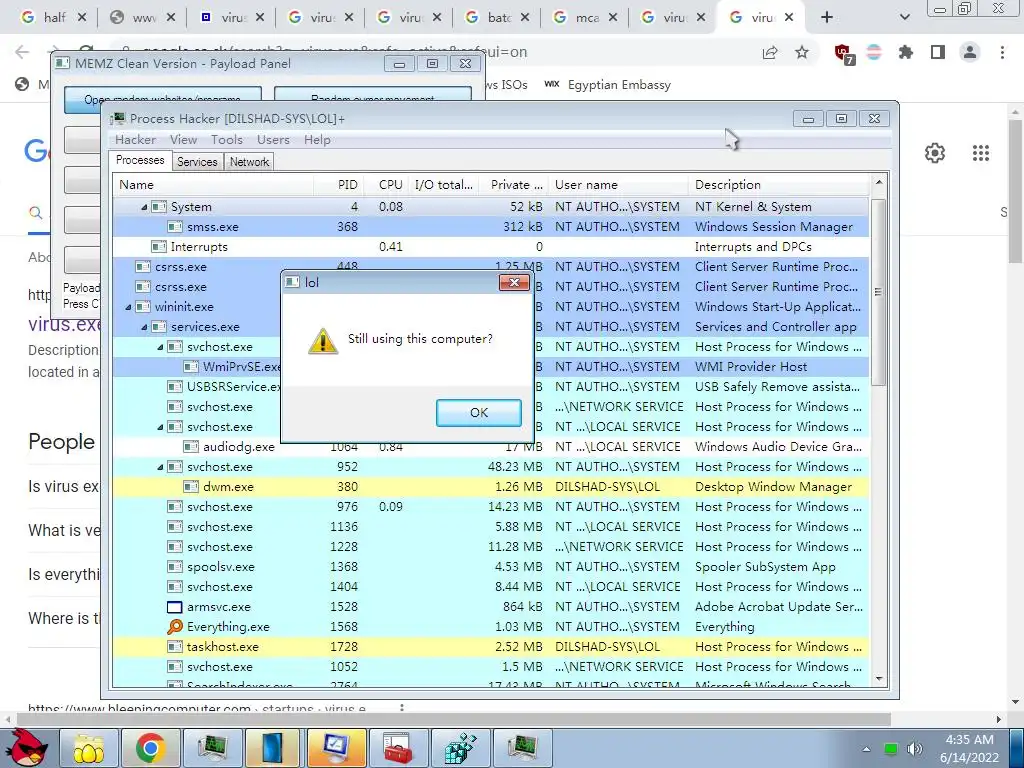This screenshot has height=768, width=1024.
Task: Sort by the User name column header
Action: pos(618,185)
